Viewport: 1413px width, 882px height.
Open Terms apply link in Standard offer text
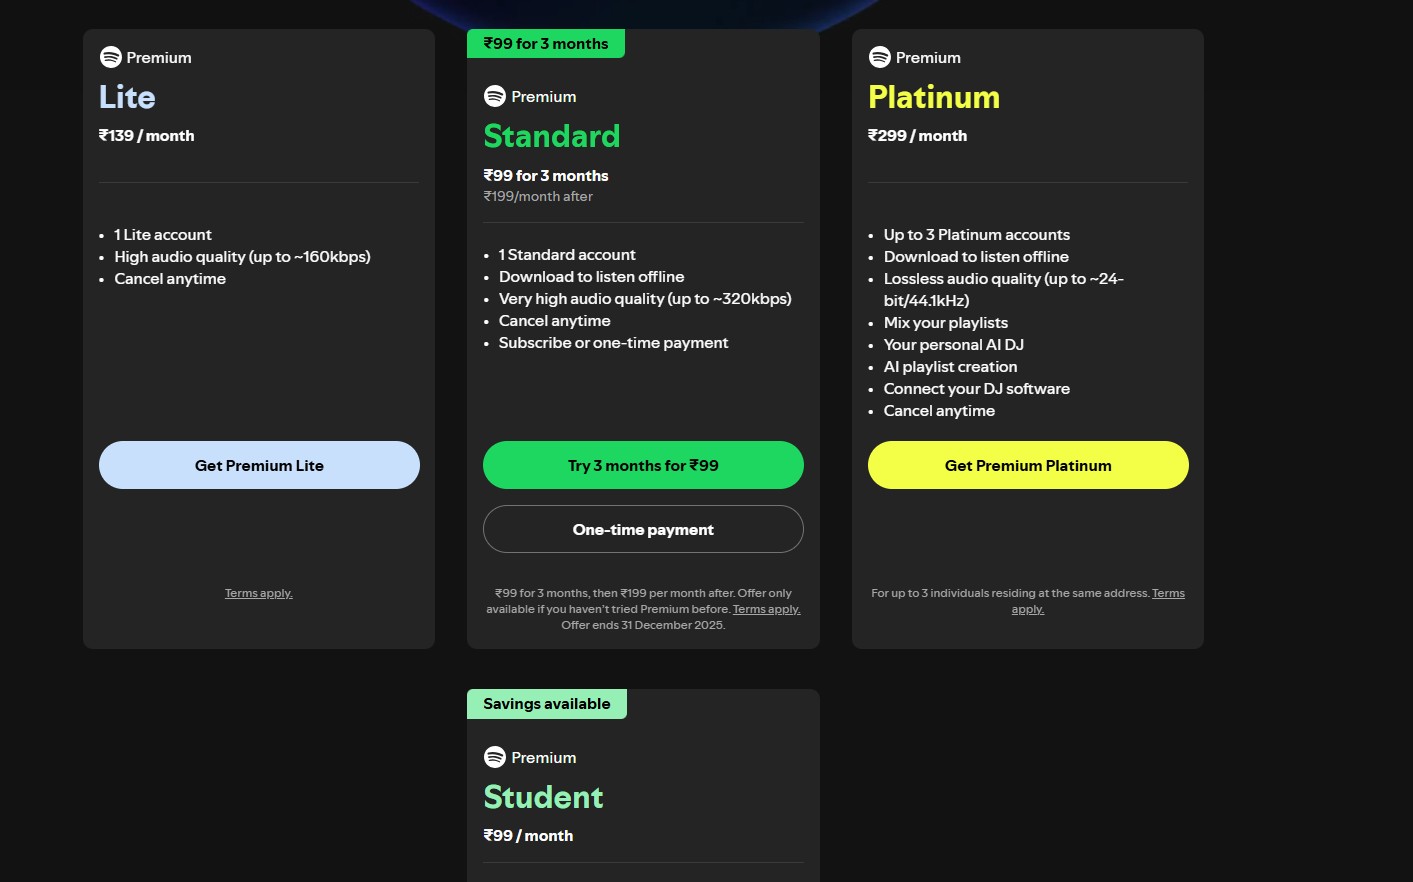766,608
